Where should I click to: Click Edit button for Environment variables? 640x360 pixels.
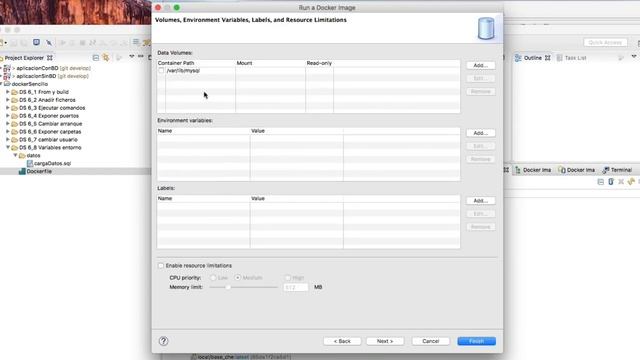tap(480, 146)
